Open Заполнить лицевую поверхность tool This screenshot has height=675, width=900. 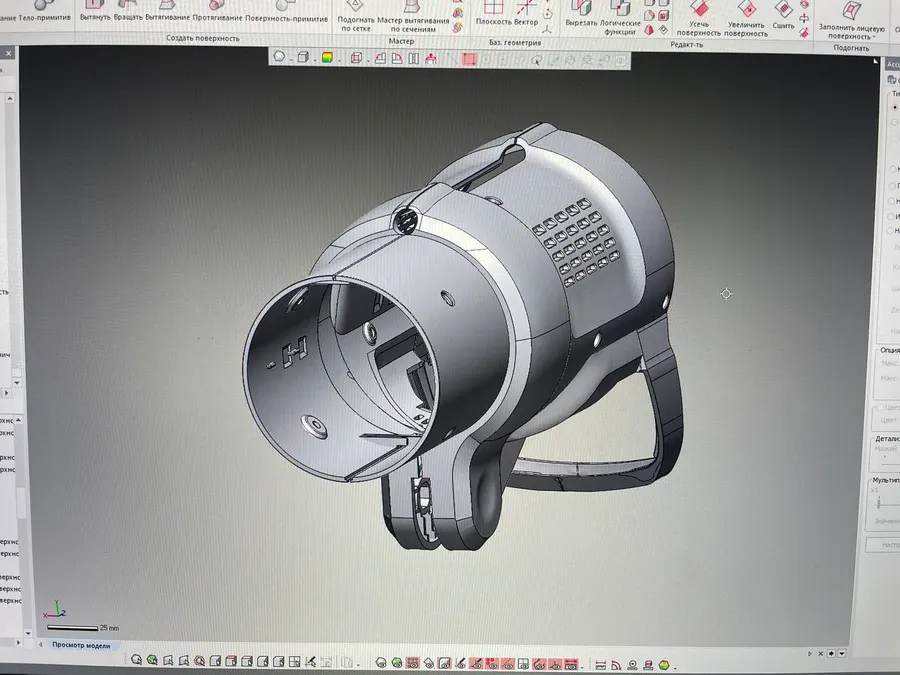pos(851,21)
